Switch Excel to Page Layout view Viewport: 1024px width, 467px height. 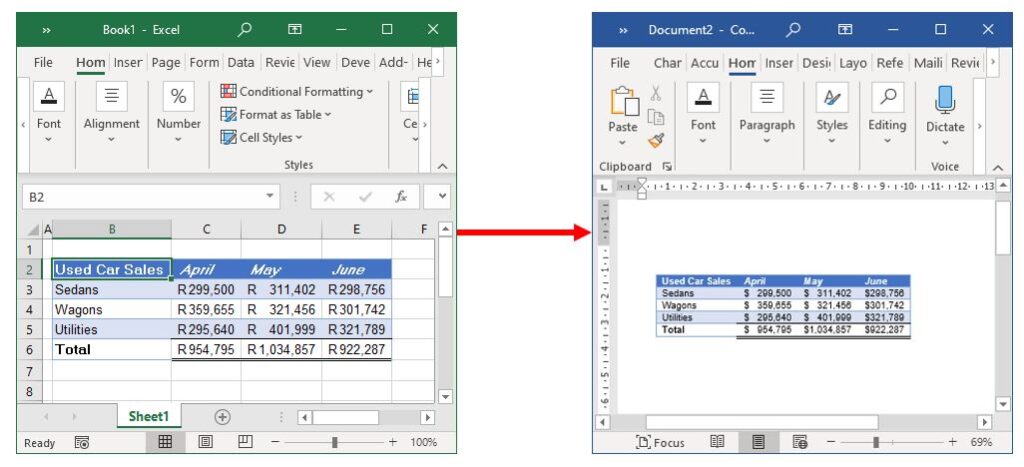point(205,442)
